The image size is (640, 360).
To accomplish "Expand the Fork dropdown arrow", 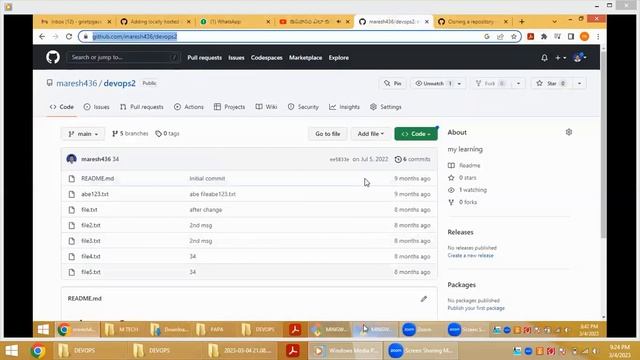I will (518, 83).
